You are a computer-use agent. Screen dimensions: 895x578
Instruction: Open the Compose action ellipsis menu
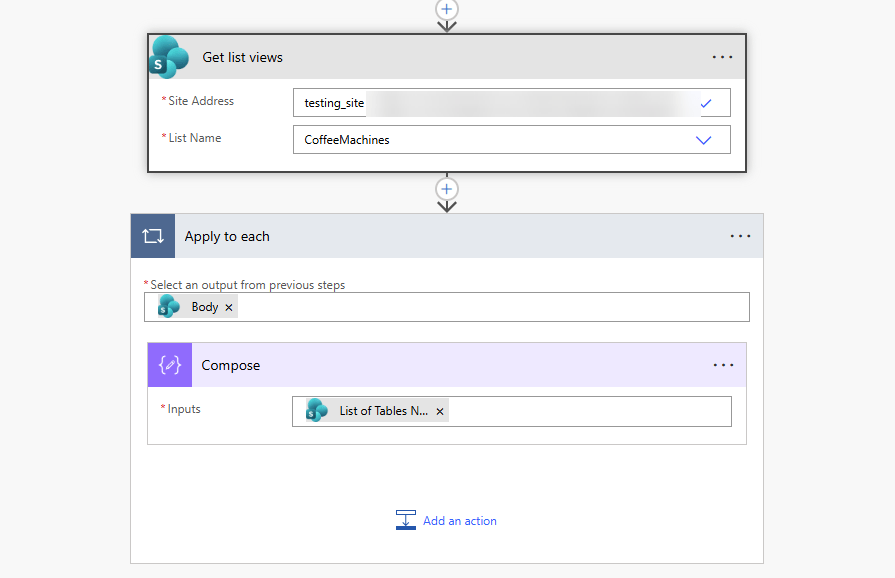tap(723, 365)
